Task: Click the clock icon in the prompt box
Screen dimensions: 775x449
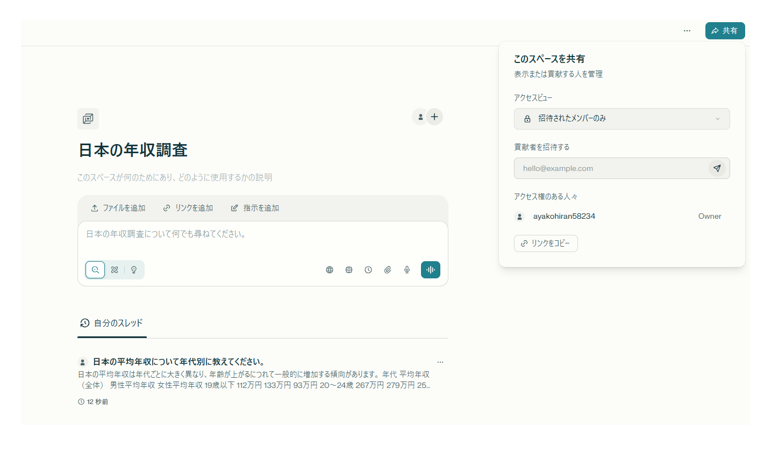Action: (368, 270)
